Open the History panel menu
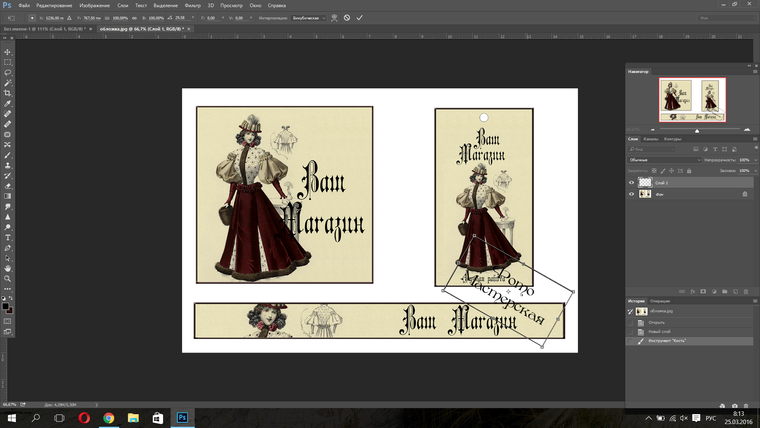 click(755, 301)
